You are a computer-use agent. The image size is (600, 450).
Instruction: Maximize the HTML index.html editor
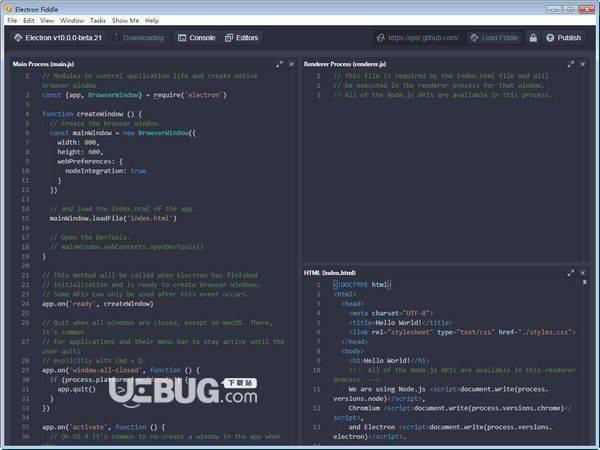pyautogui.click(x=571, y=273)
